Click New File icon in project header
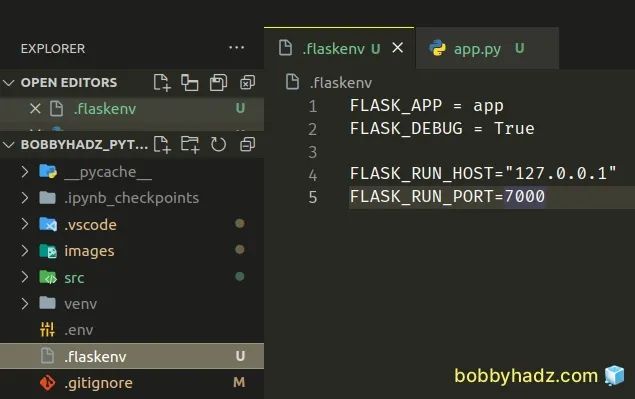This screenshot has width=635, height=399. 162,144
